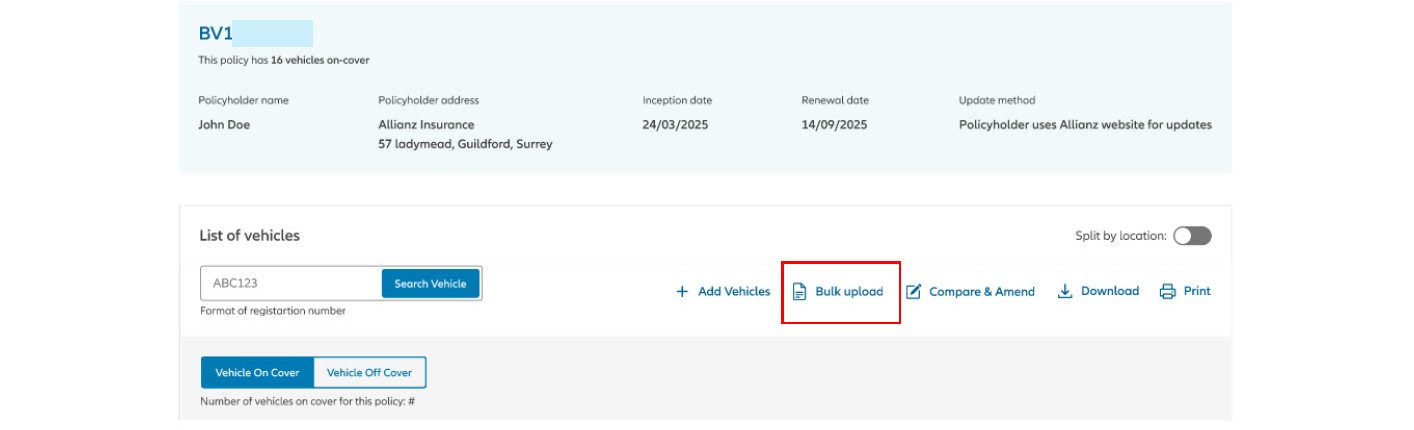The width and height of the screenshot is (1414, 430).
Task: Click the Download arrow icon
Action: coord(1065,291)
